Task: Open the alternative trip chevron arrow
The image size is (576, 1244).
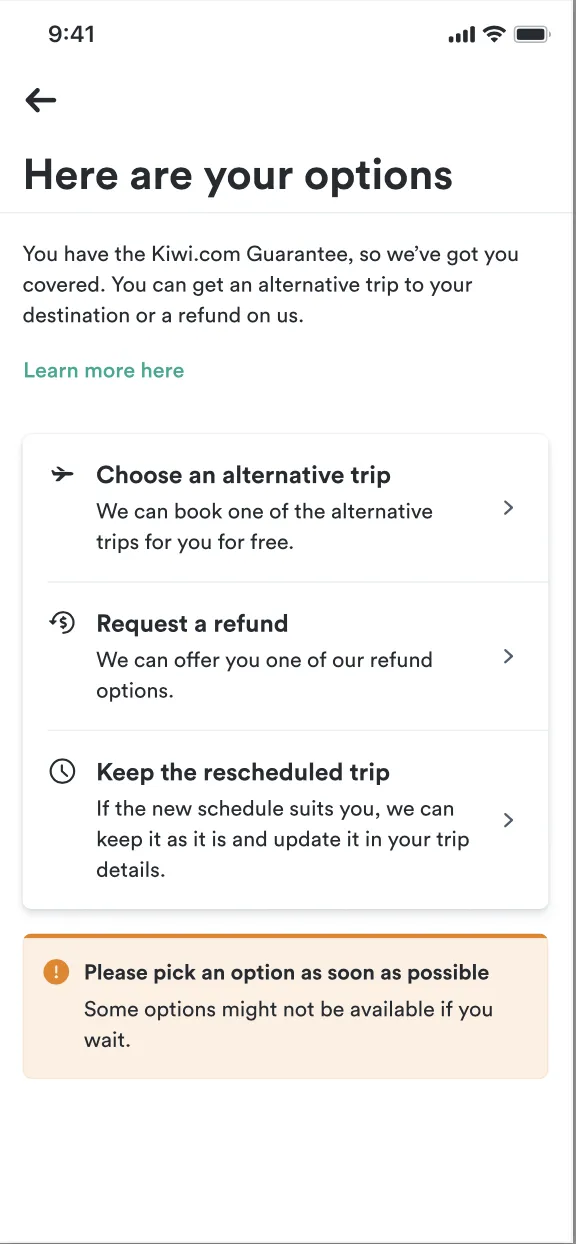Action: (508, 508)
